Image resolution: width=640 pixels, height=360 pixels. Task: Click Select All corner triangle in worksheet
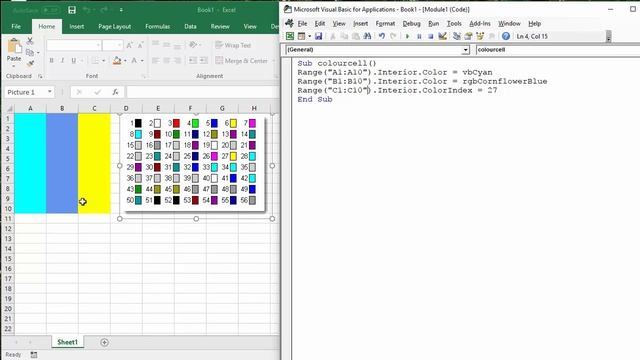9,109
